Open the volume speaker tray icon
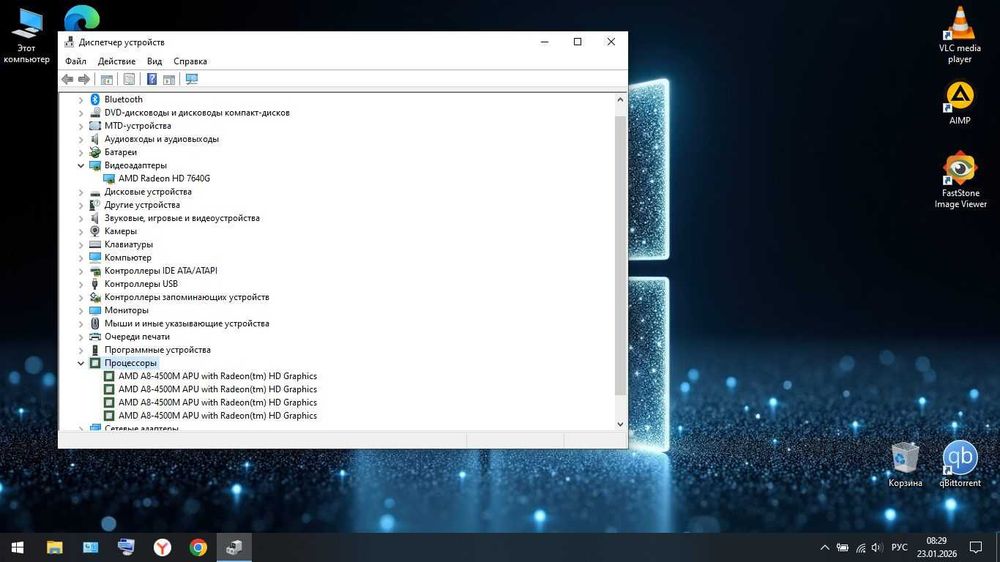 (877, 547)
